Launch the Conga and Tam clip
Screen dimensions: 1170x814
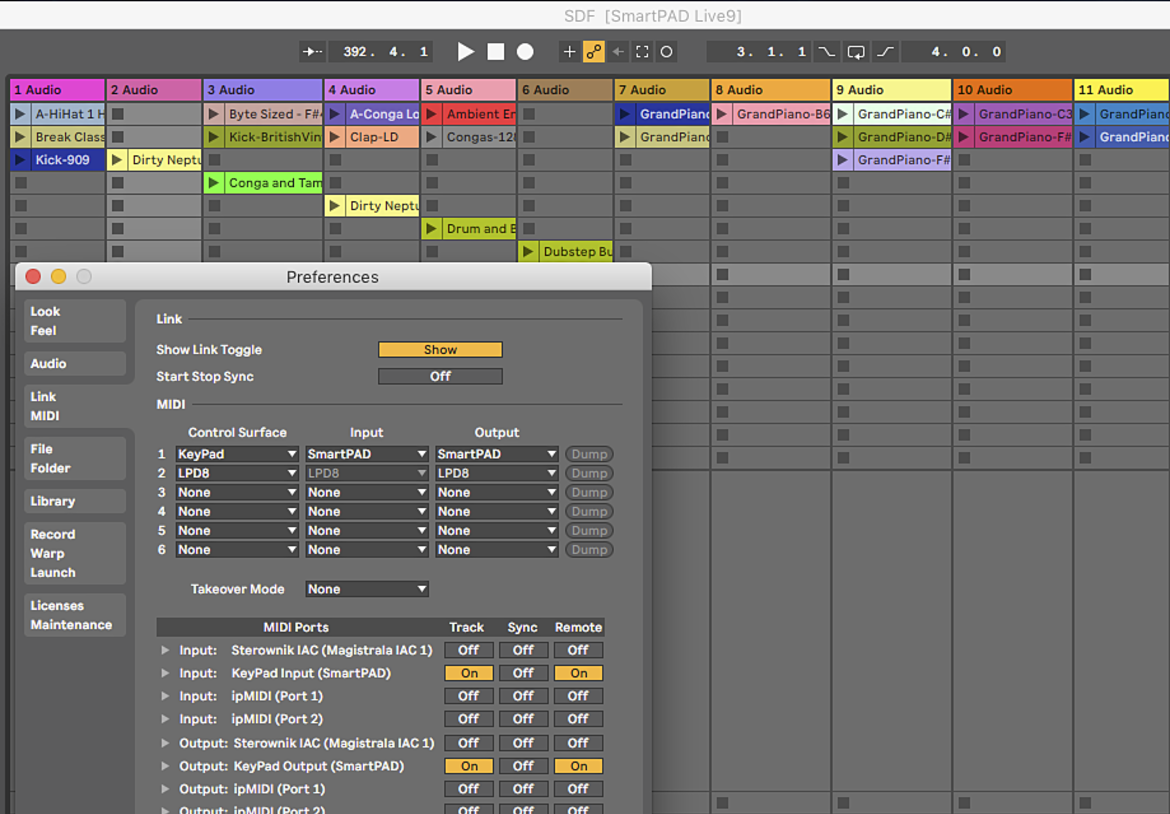[214, 183]
